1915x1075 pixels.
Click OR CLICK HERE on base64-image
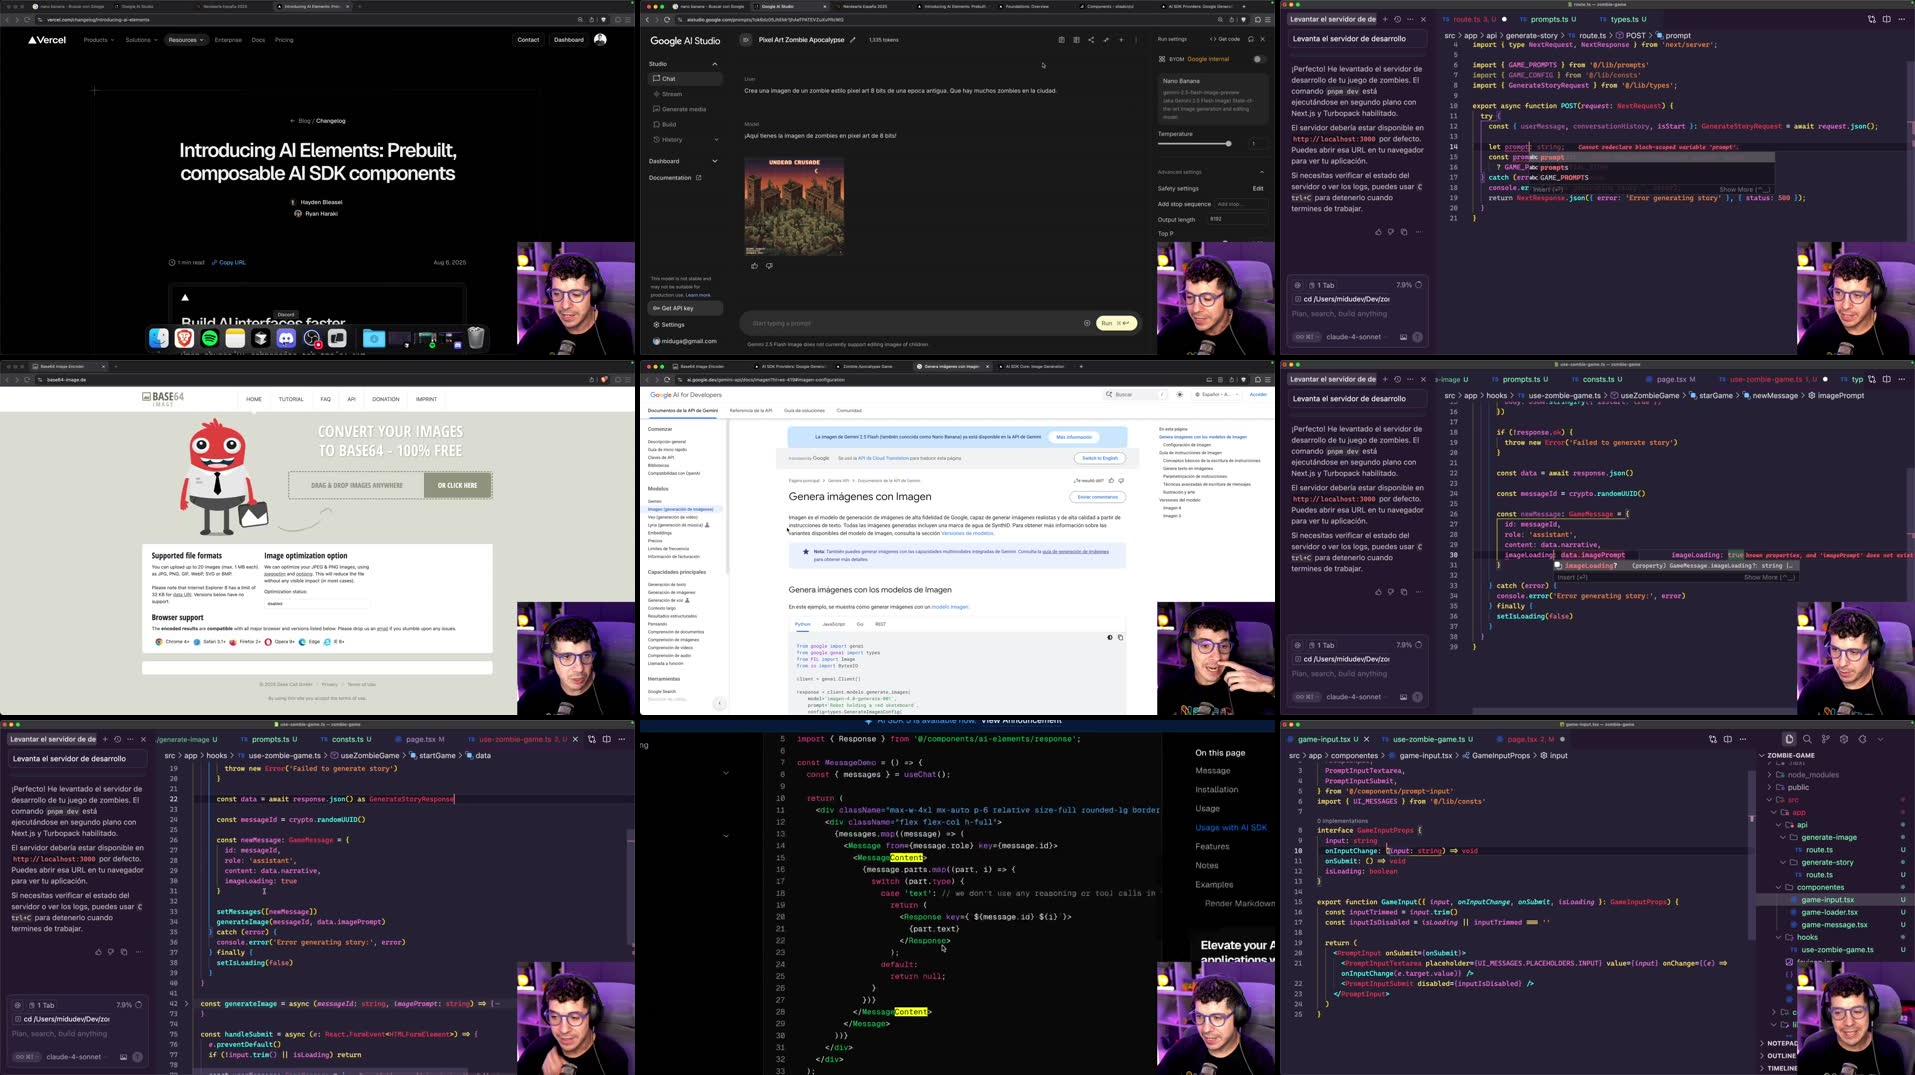click(457, 485)
